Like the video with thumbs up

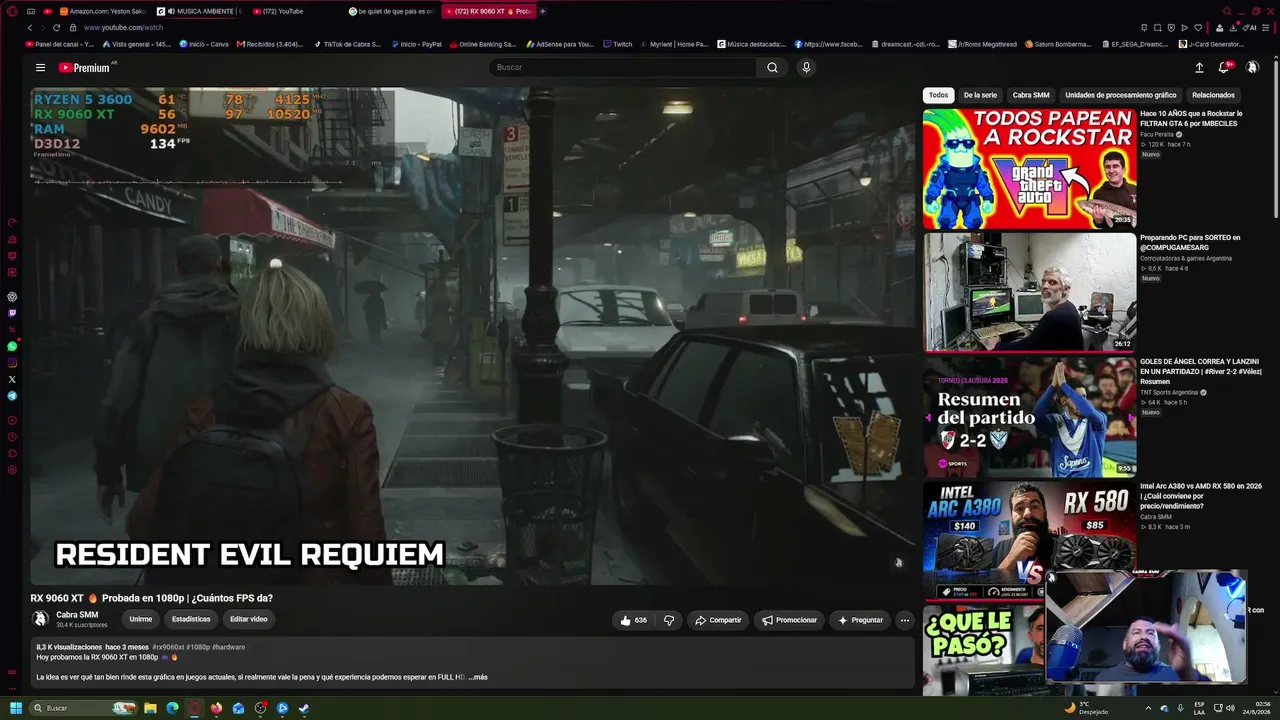coord(633,620)
